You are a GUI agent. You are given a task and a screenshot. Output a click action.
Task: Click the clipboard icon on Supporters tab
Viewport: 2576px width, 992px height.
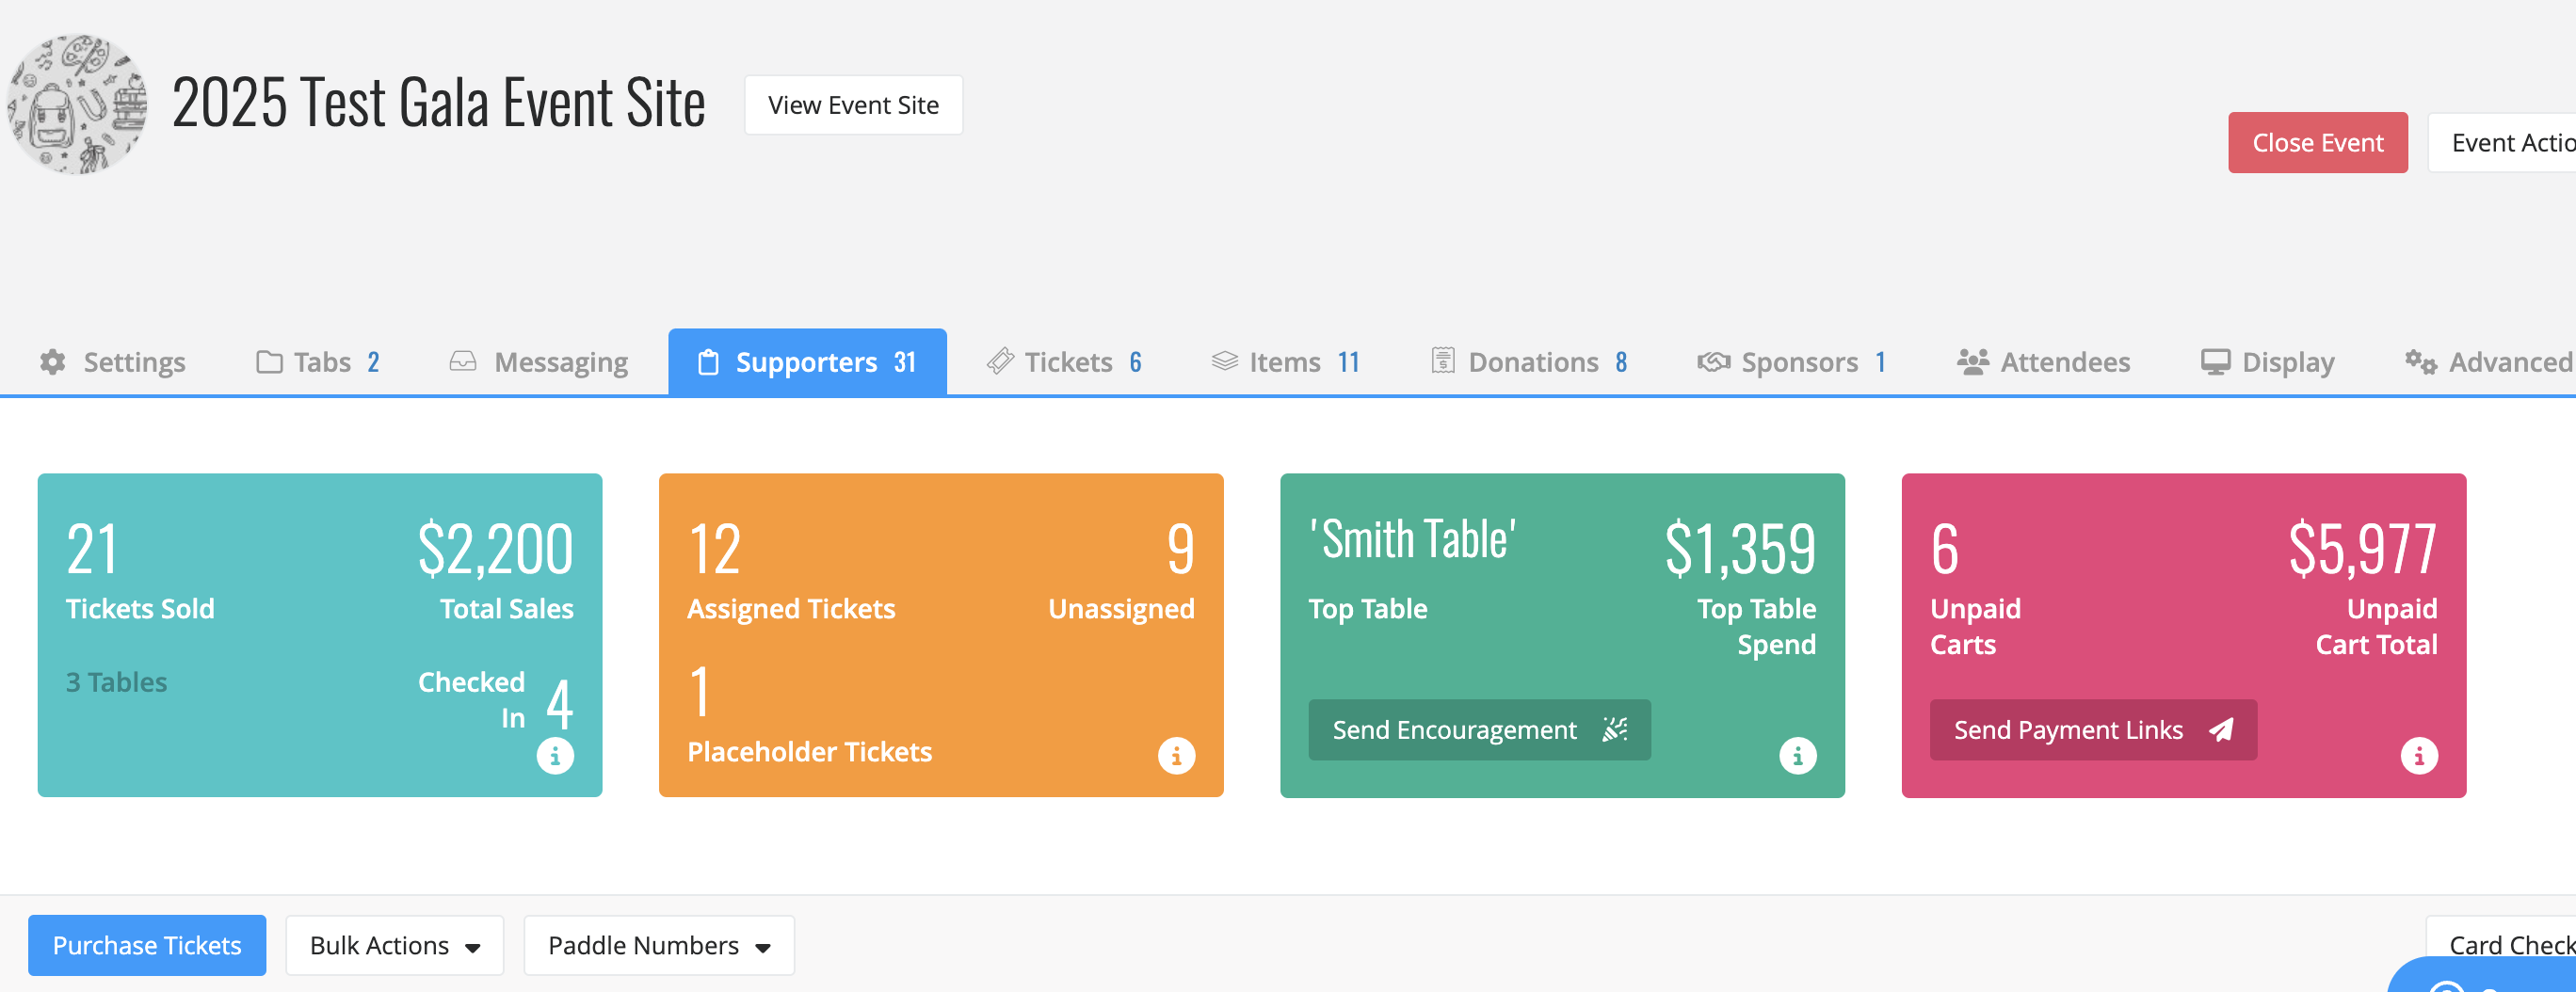point(708,362)
